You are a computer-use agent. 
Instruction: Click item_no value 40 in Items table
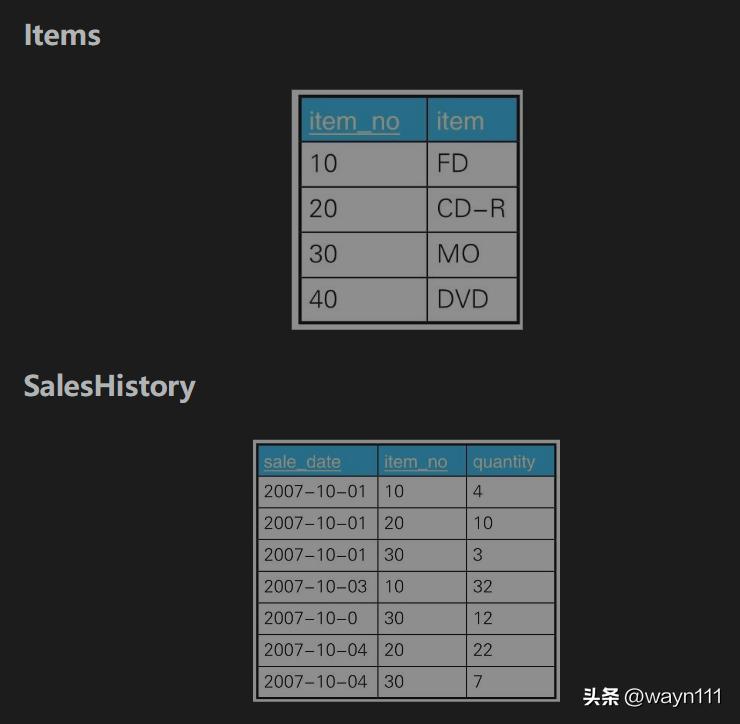pyautogui.click(x=324, y=299)
